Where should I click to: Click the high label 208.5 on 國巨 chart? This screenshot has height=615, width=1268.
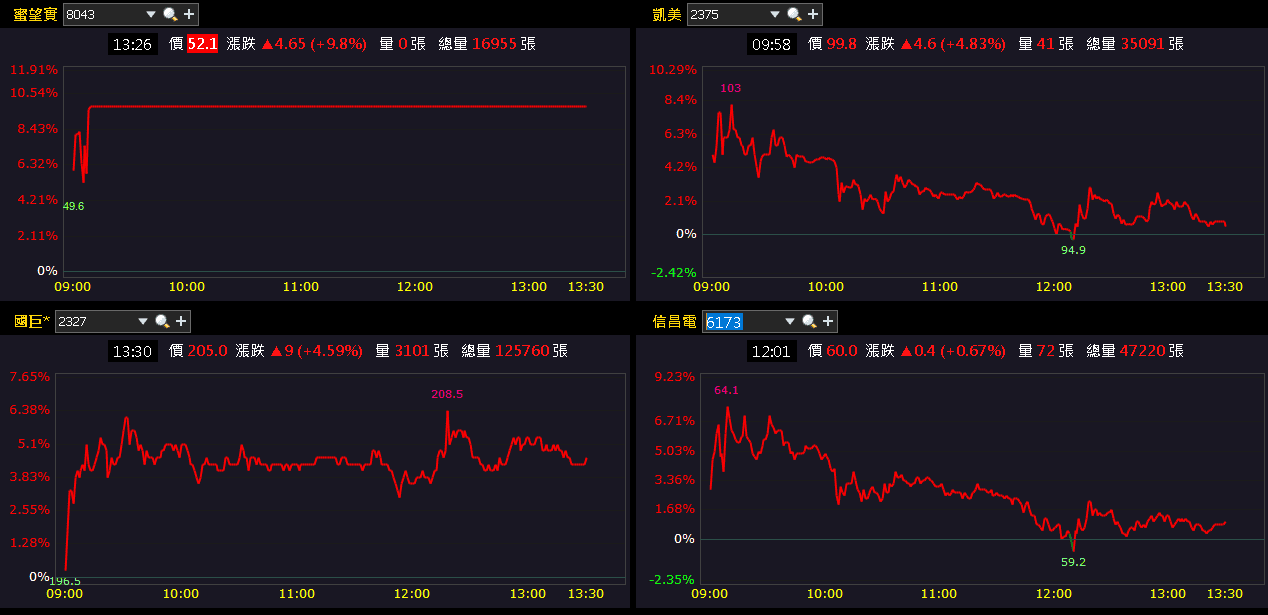447,394
